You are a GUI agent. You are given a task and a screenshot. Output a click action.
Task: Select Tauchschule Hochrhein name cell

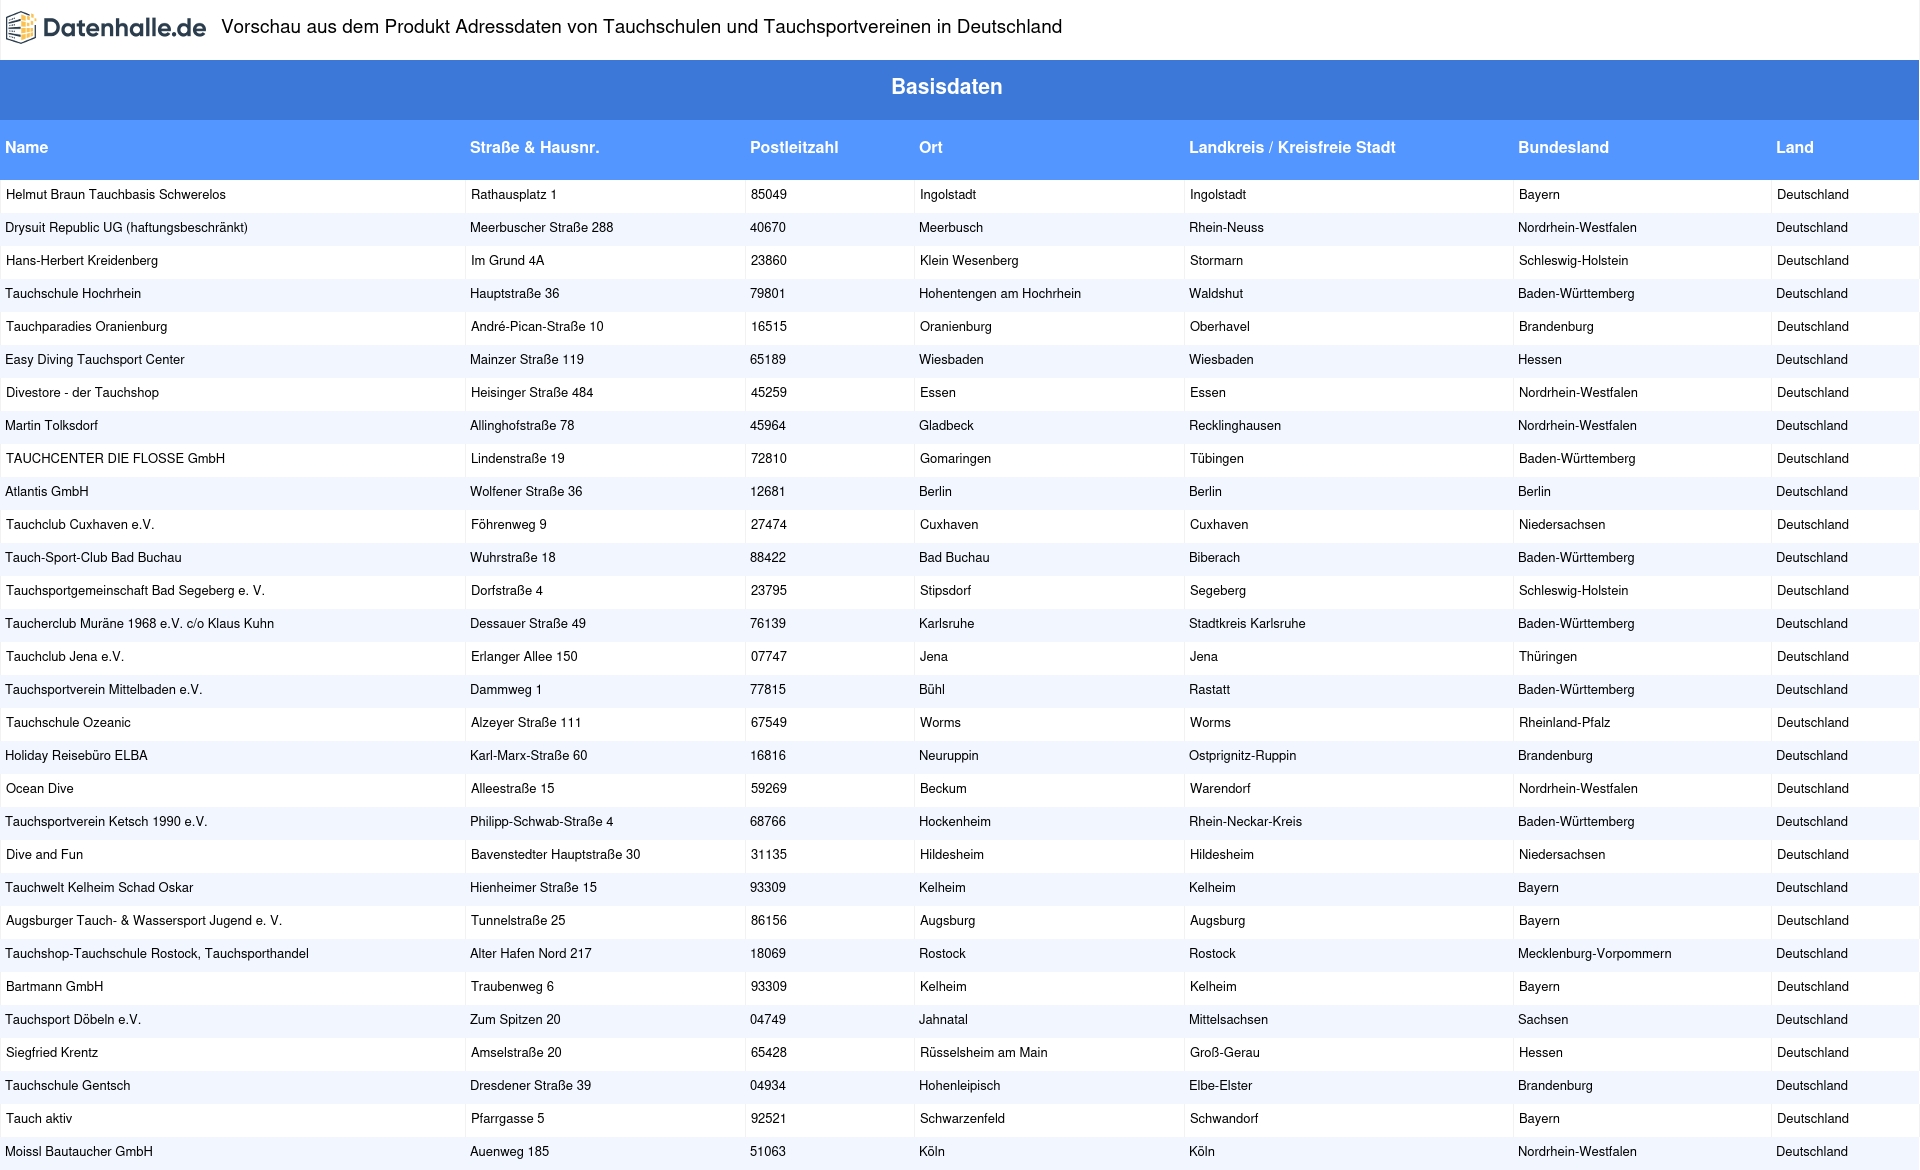click(73, 294)
